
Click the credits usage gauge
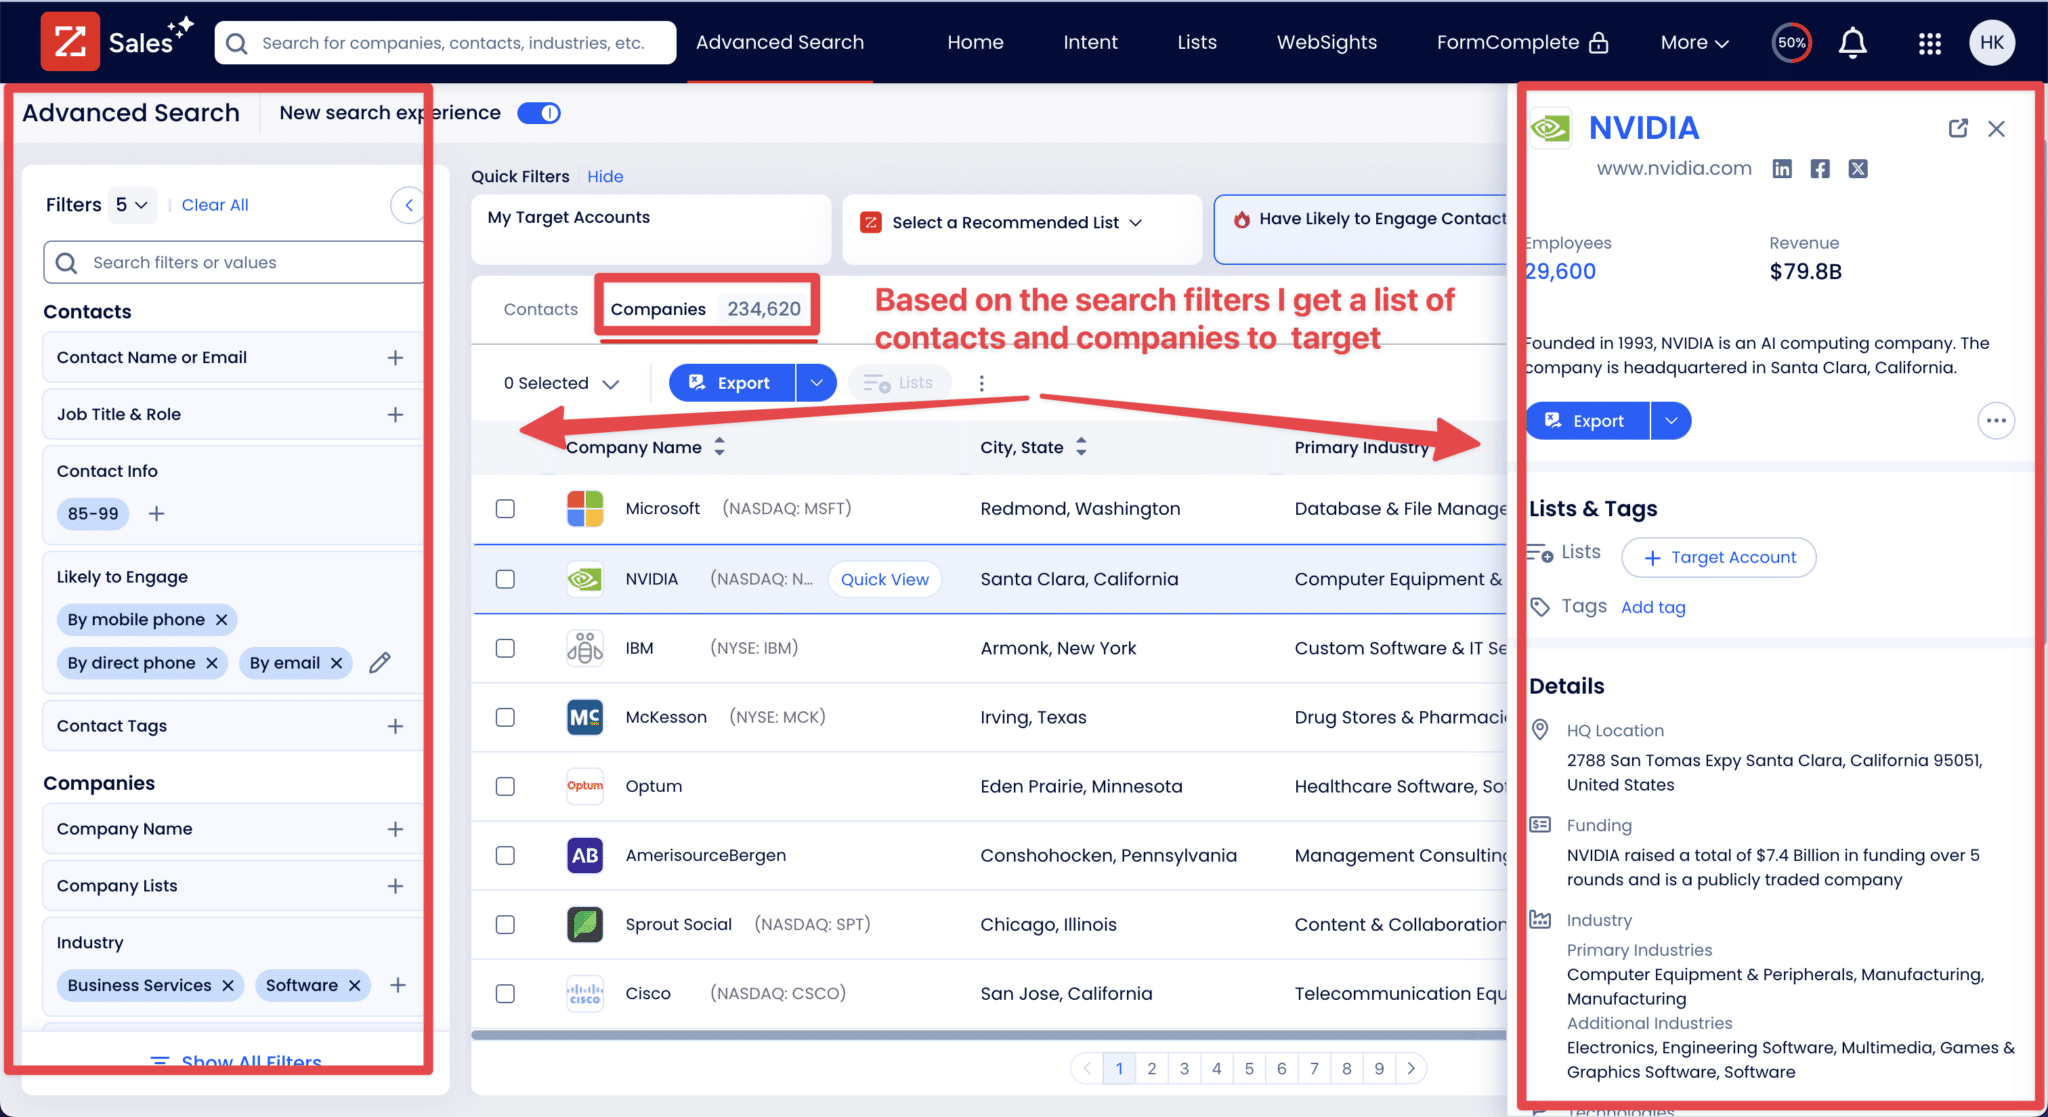click(x=1791, y=42)
